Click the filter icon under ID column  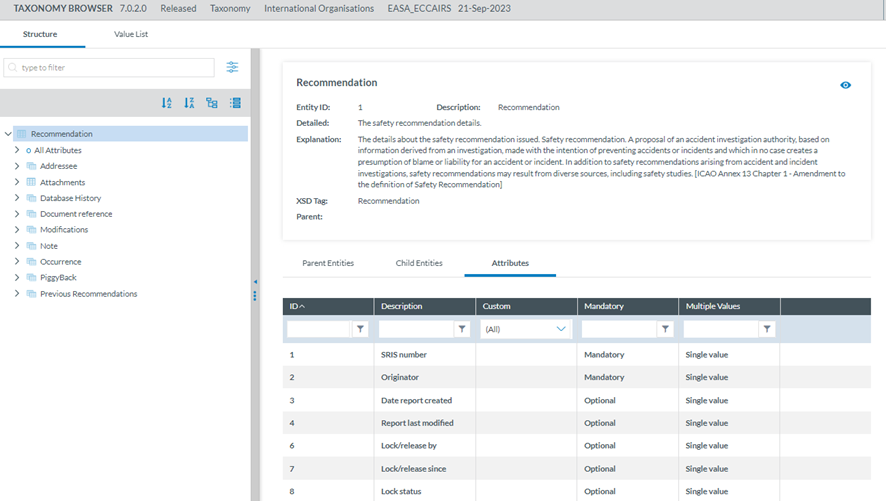click(x=360, y=328)
